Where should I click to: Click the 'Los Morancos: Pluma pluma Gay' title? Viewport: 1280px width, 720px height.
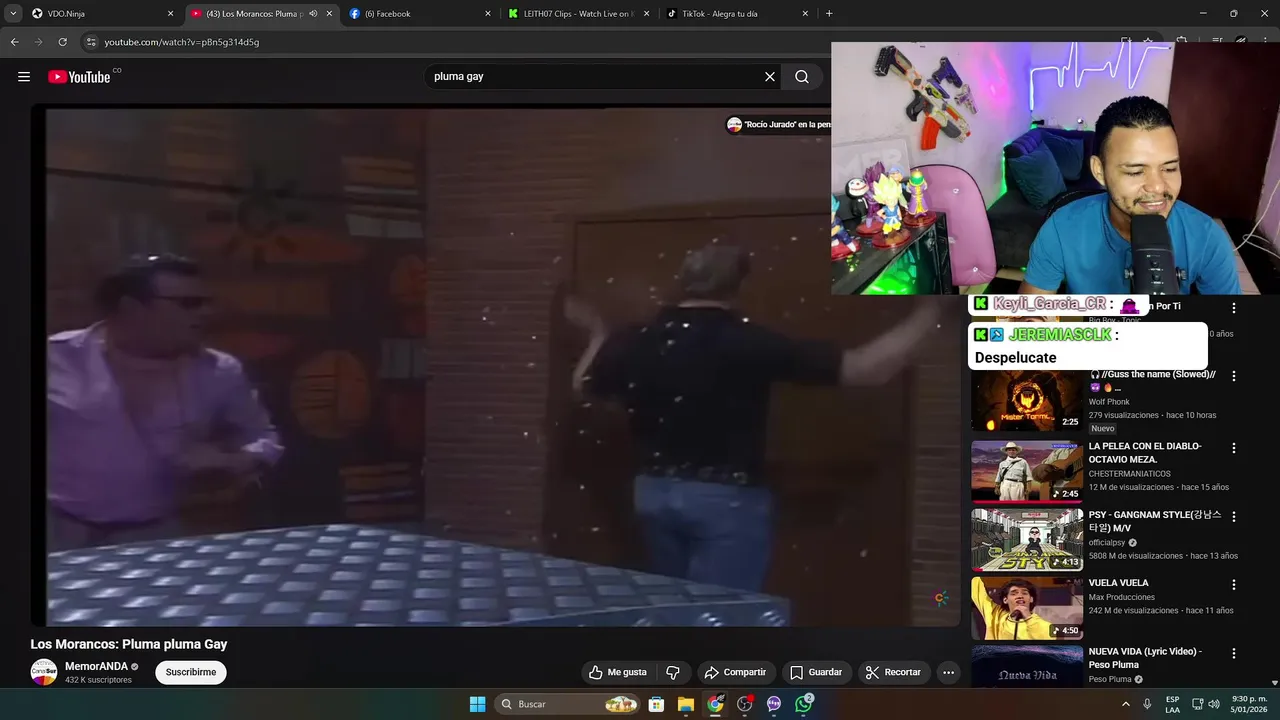click(129, 644)
